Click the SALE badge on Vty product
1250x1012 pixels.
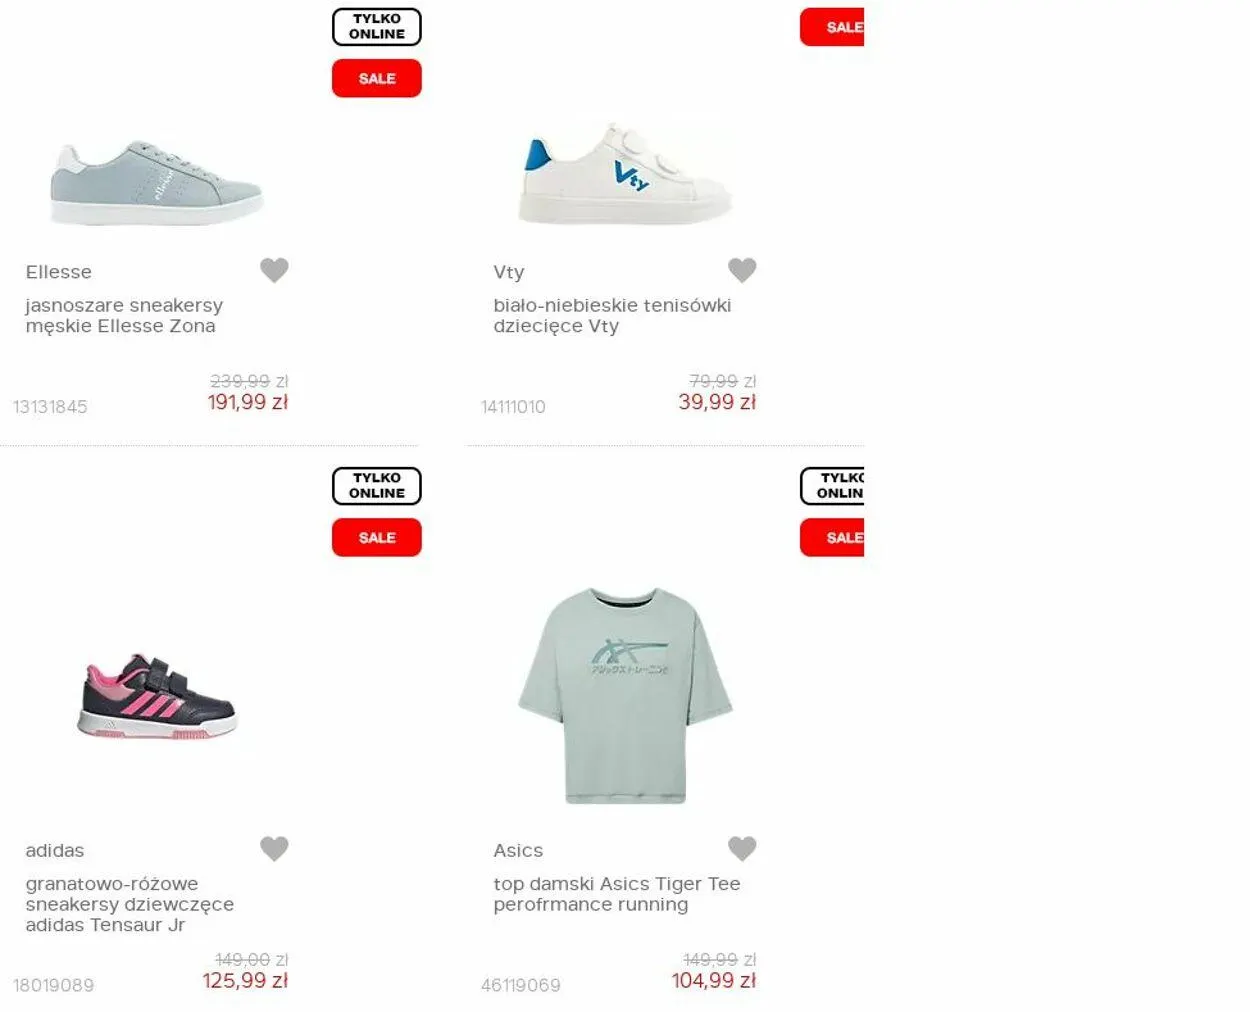[x=832, y=27]
